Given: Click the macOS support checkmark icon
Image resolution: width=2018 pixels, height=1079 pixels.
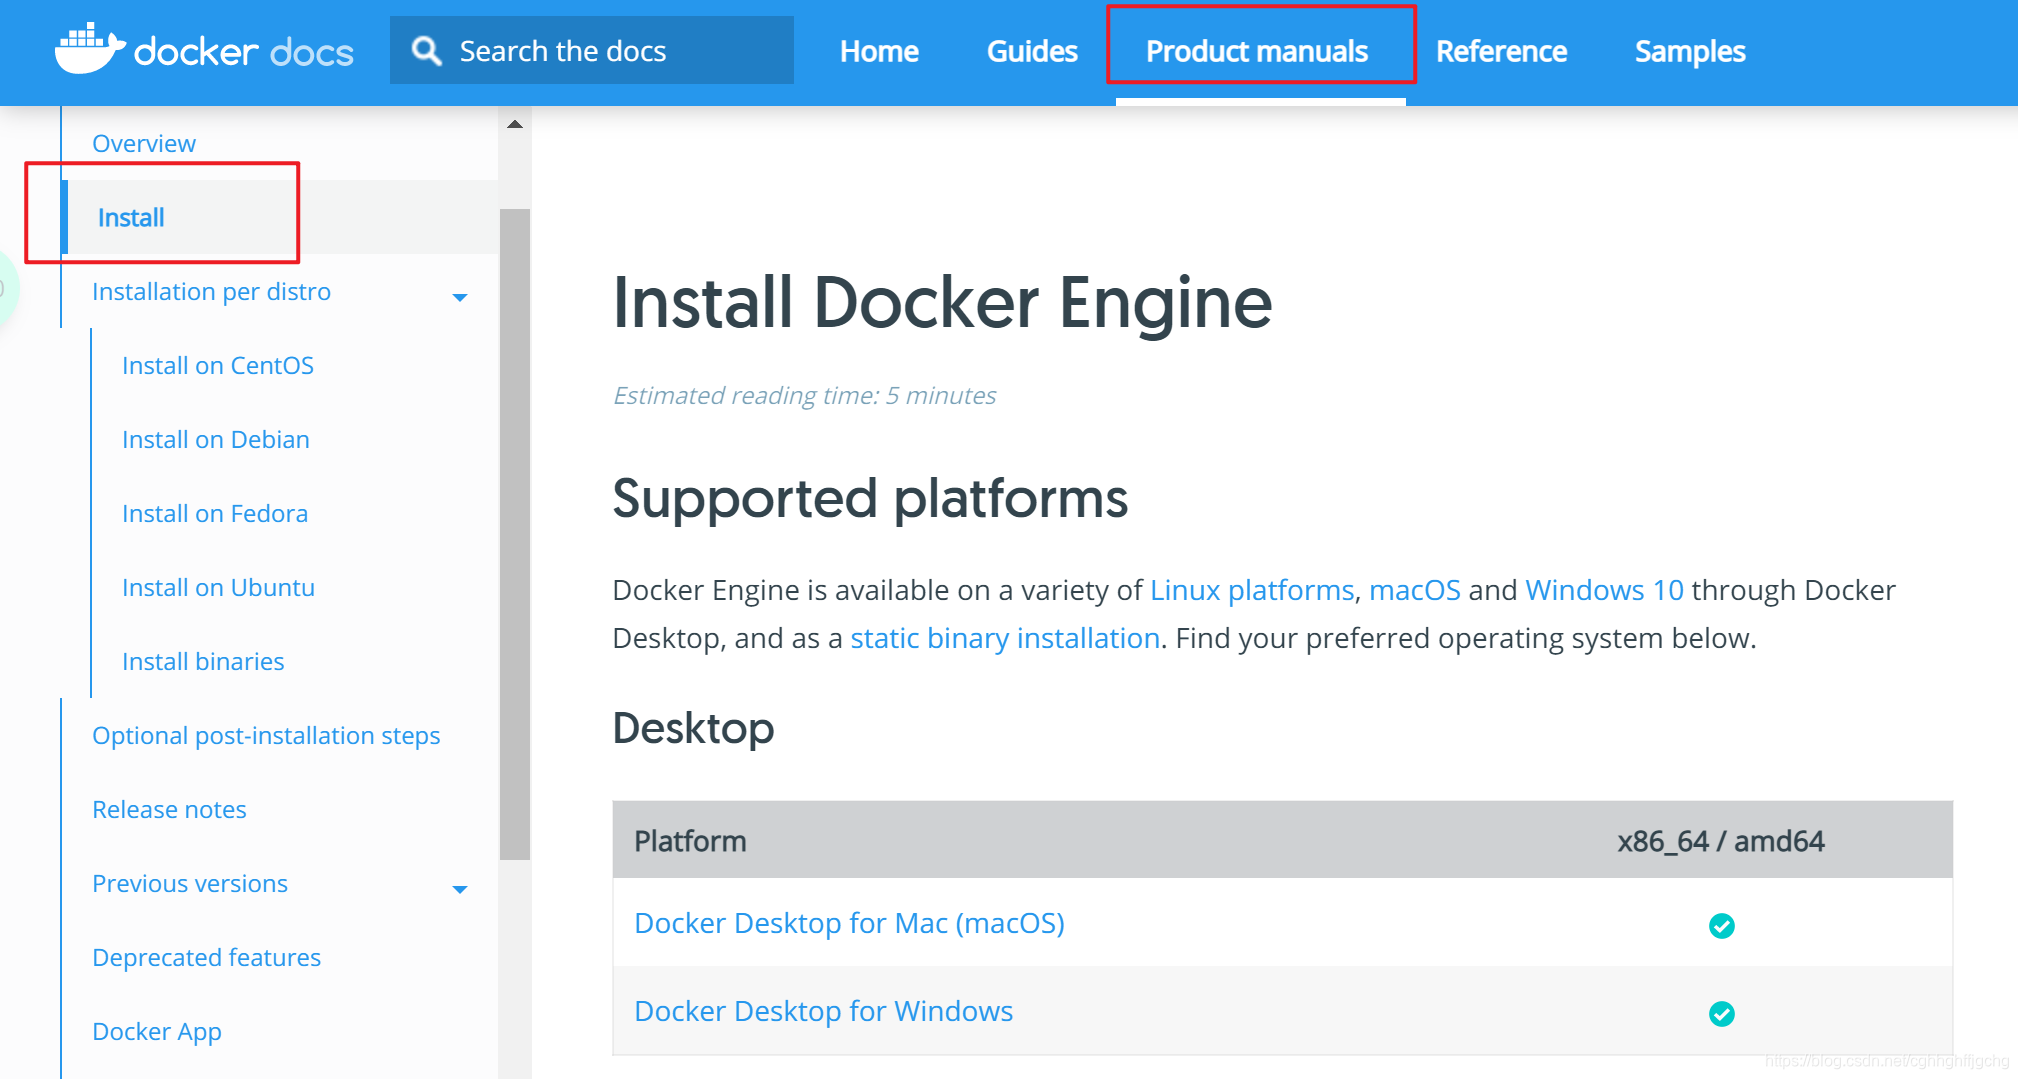Looking at the screenshot, I should (x=1721, y=926).
